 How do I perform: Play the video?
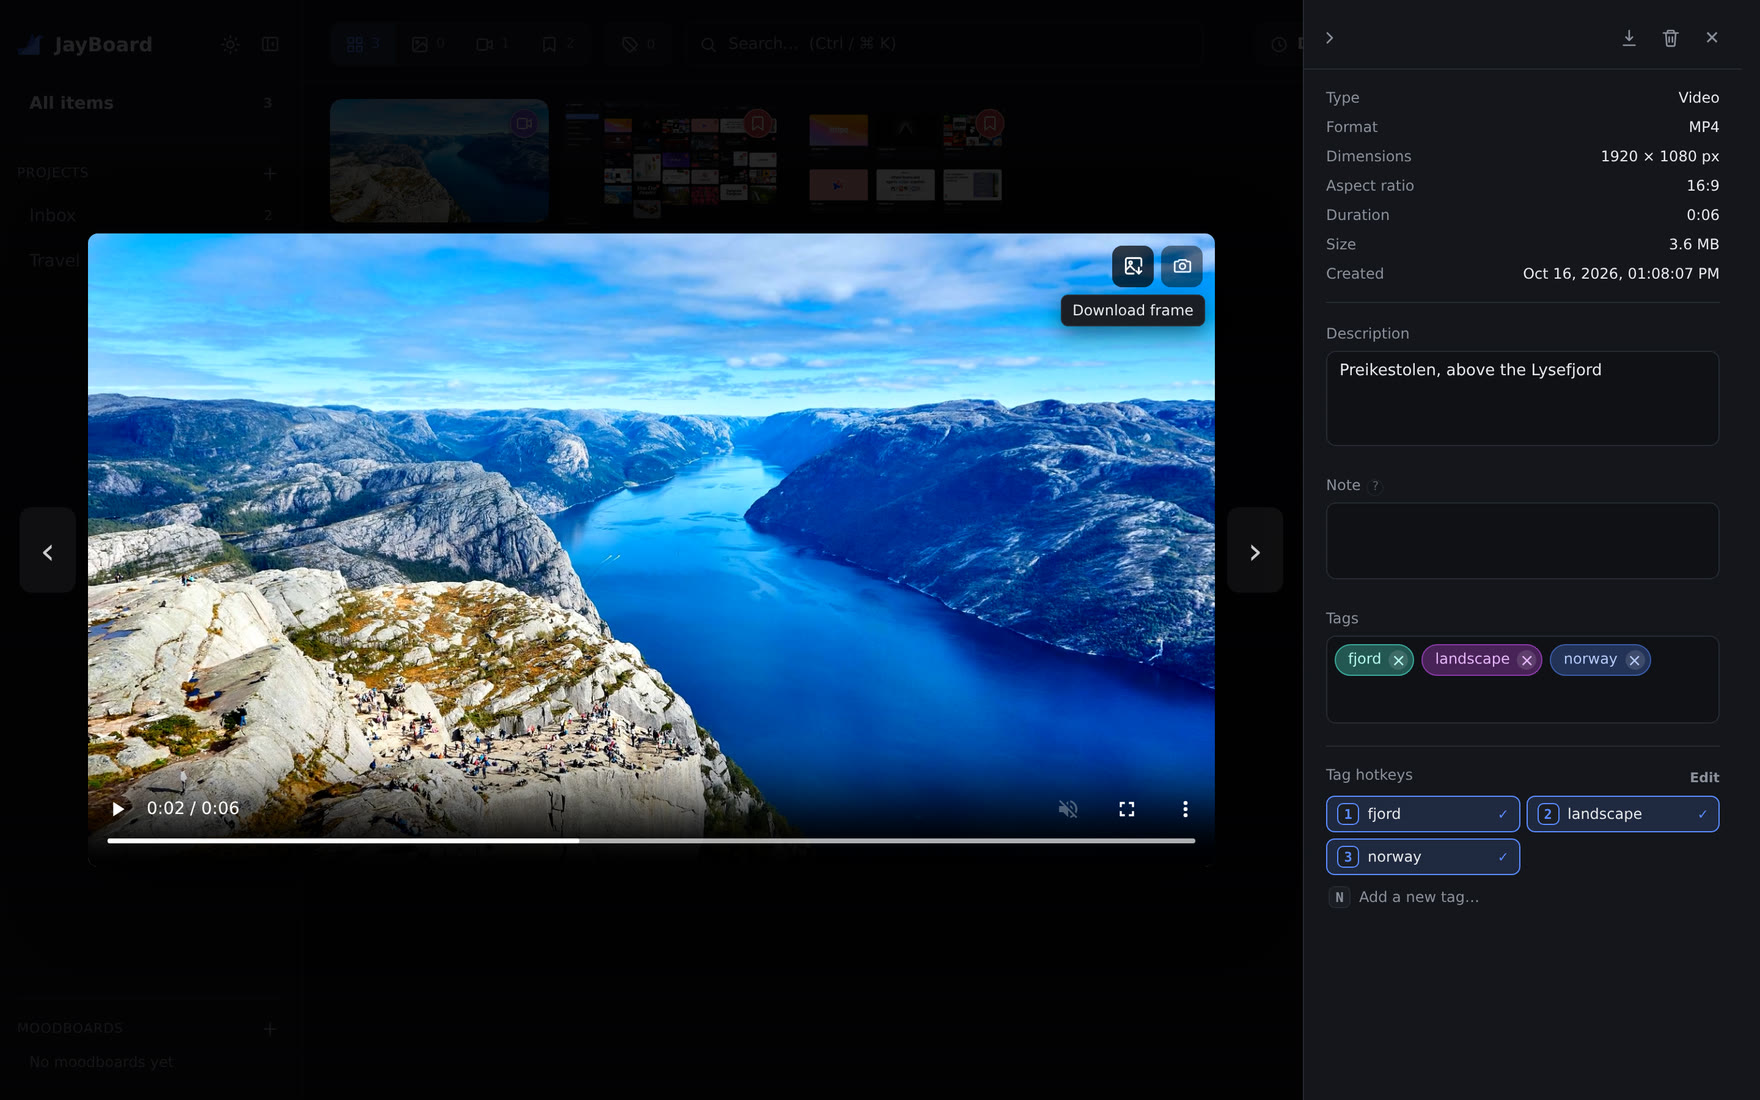[118, 808]
